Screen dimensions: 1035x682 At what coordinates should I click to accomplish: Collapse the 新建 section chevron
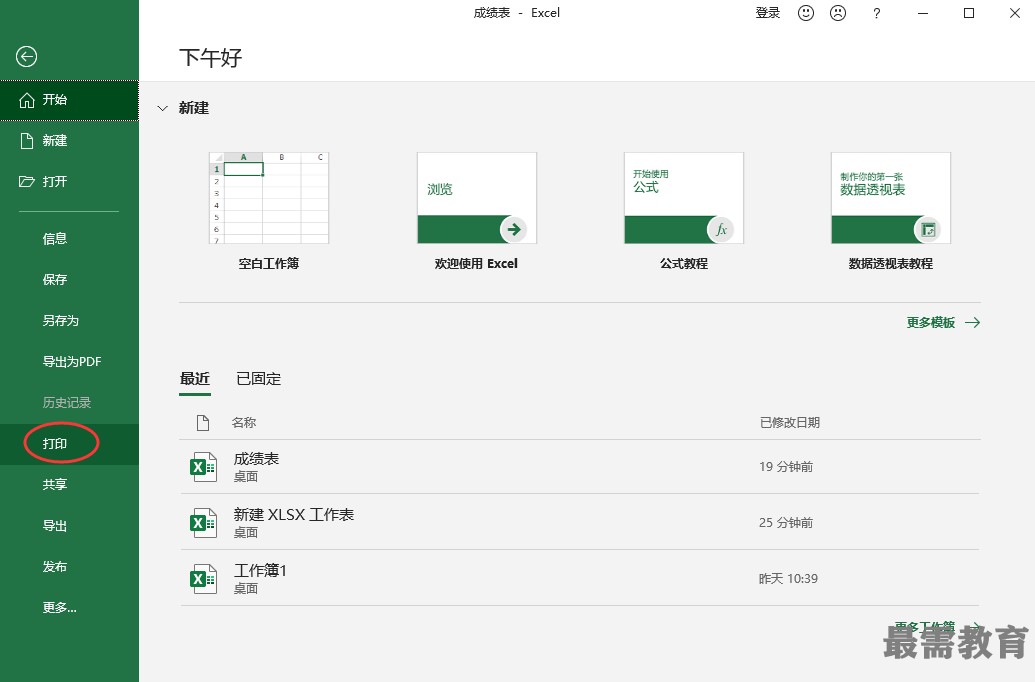point(162,108)
